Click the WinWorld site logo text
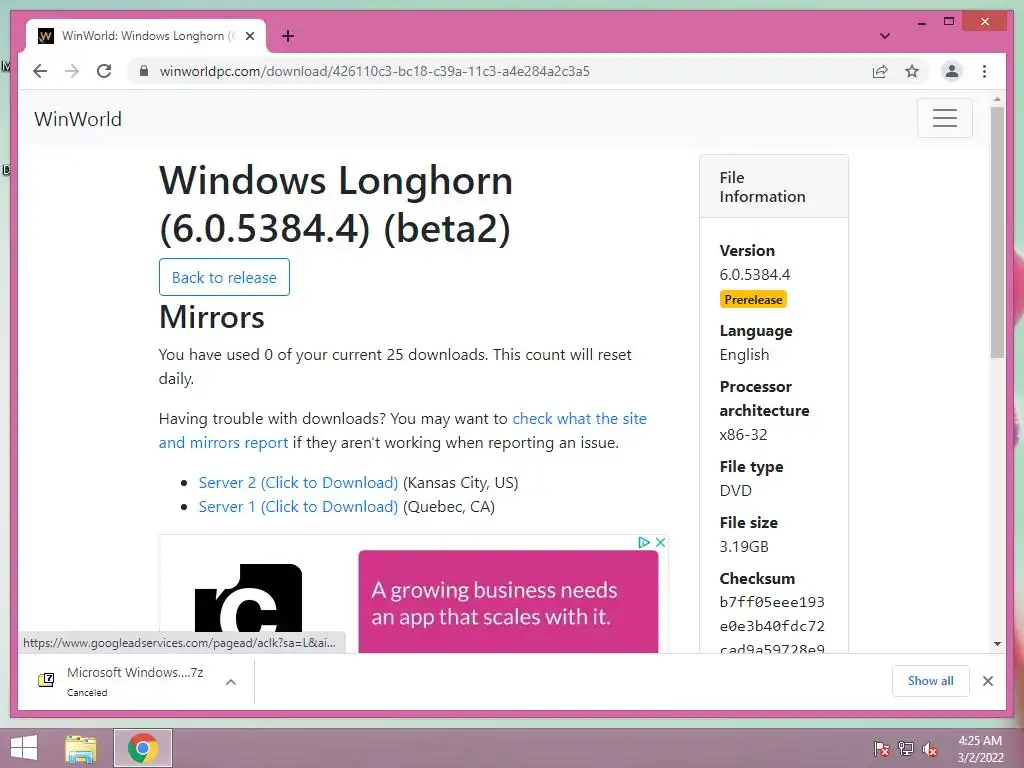 click(78, 119)
